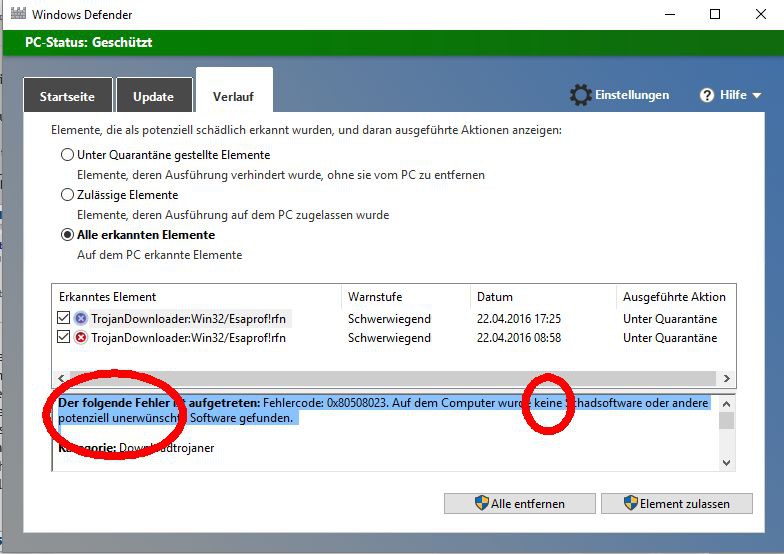Click down arrow of details pane scrollbar
The width and height of the screenshot is (784, 554).
726,463
